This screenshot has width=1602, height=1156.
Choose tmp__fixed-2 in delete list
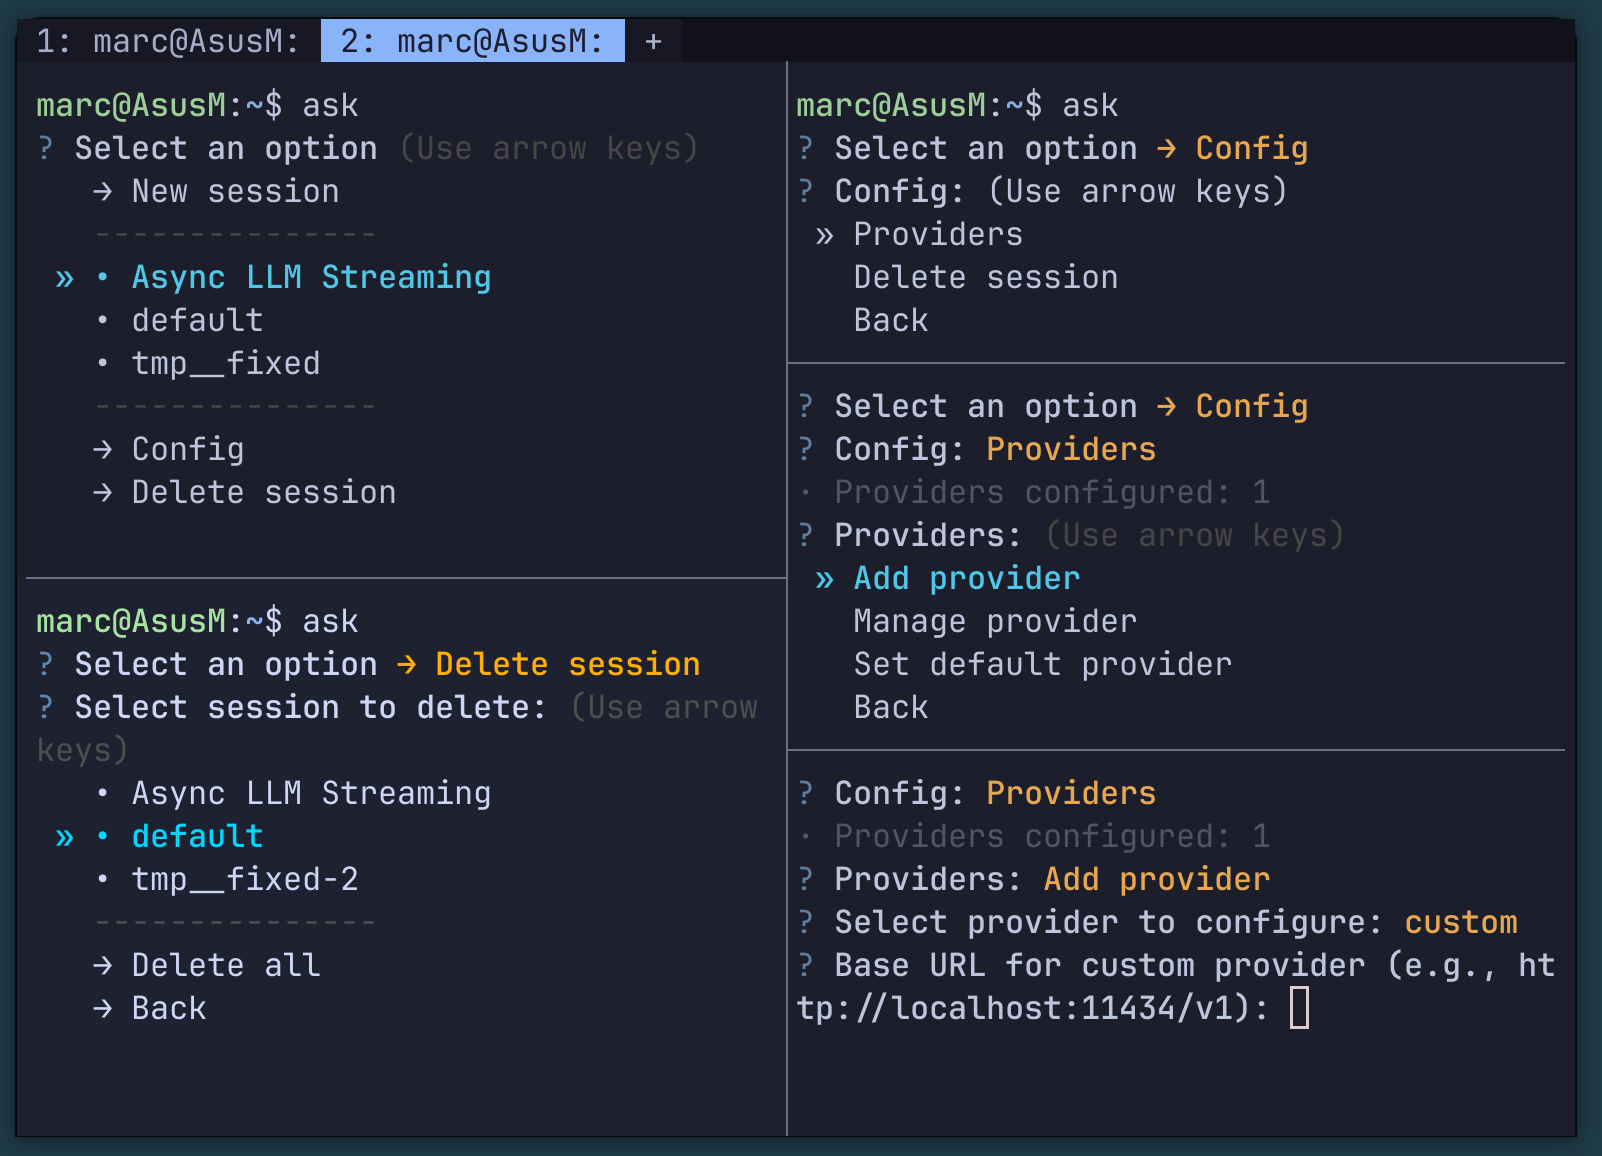245,879
